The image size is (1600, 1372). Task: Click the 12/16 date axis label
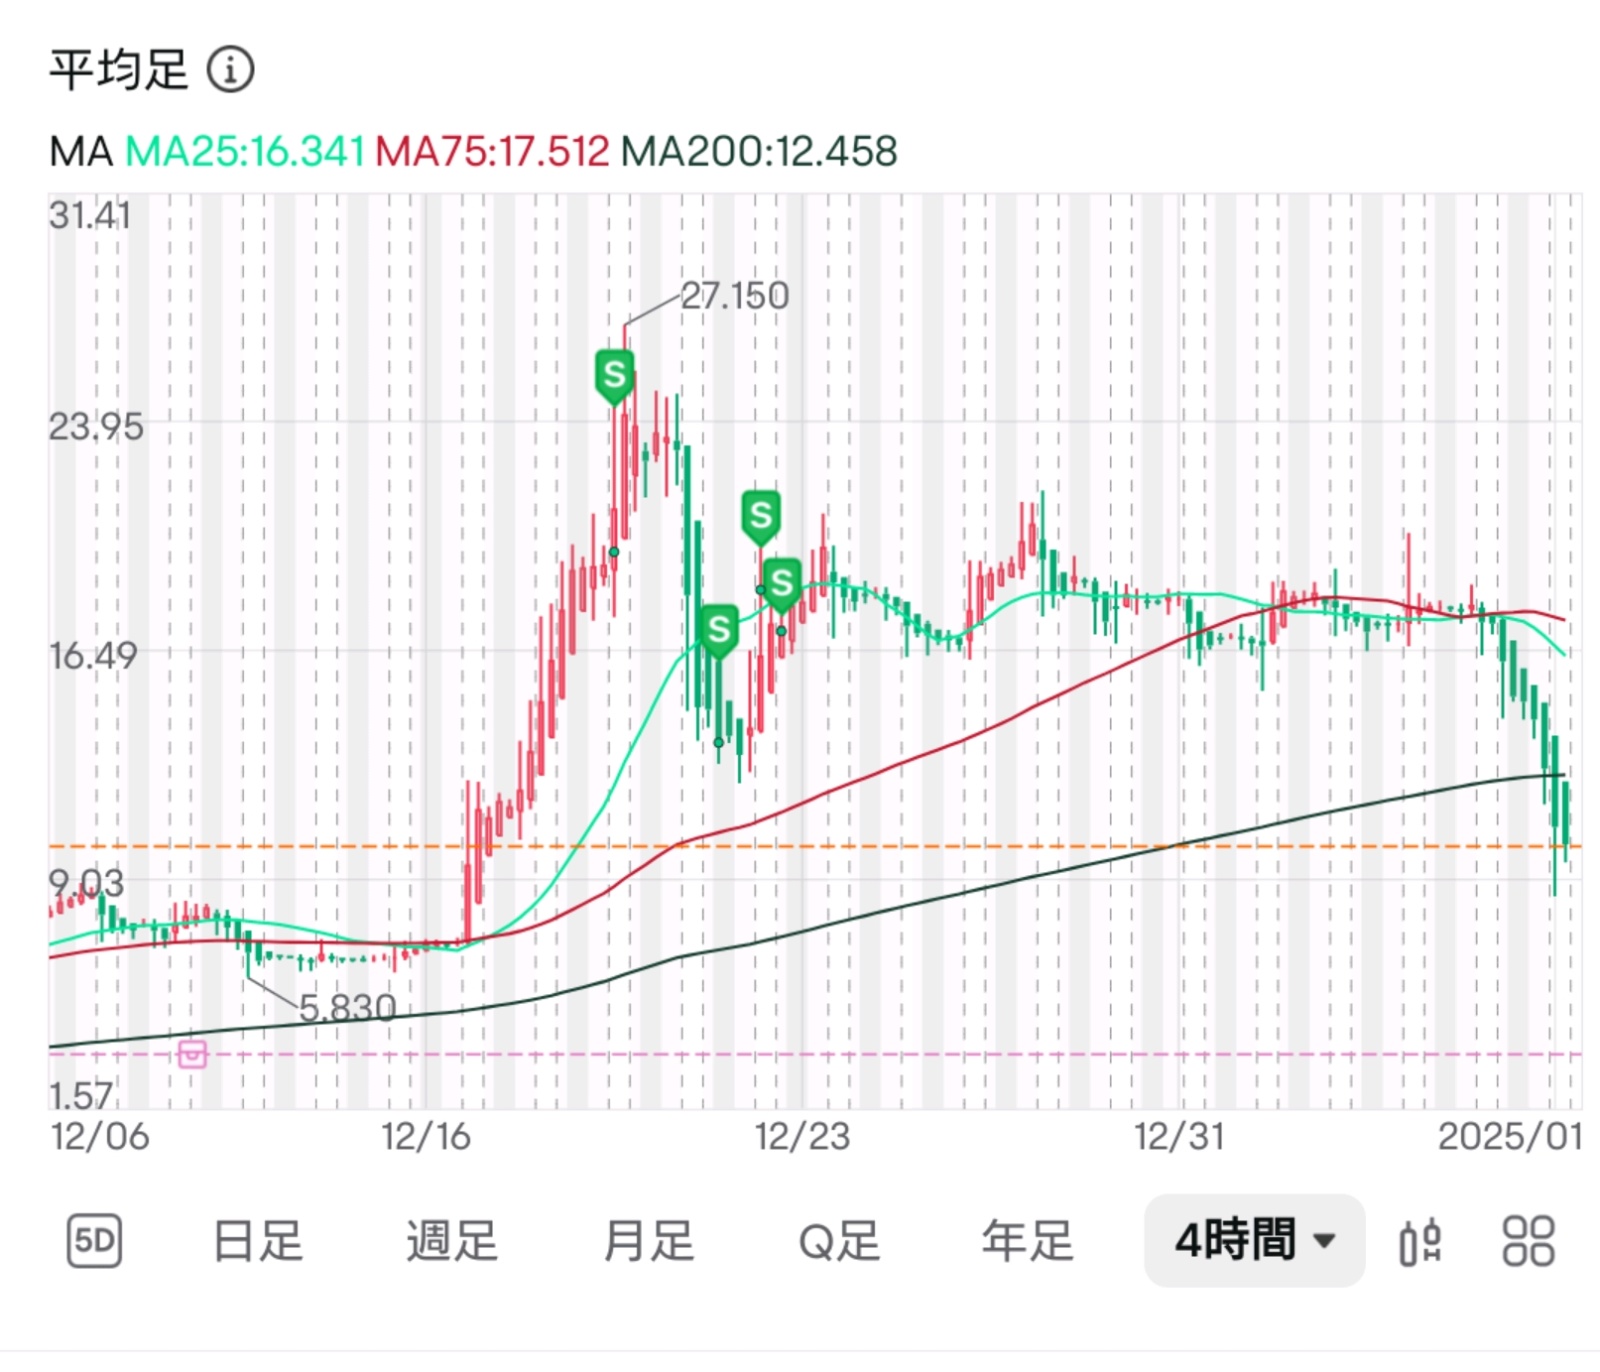coord(426,1137)
